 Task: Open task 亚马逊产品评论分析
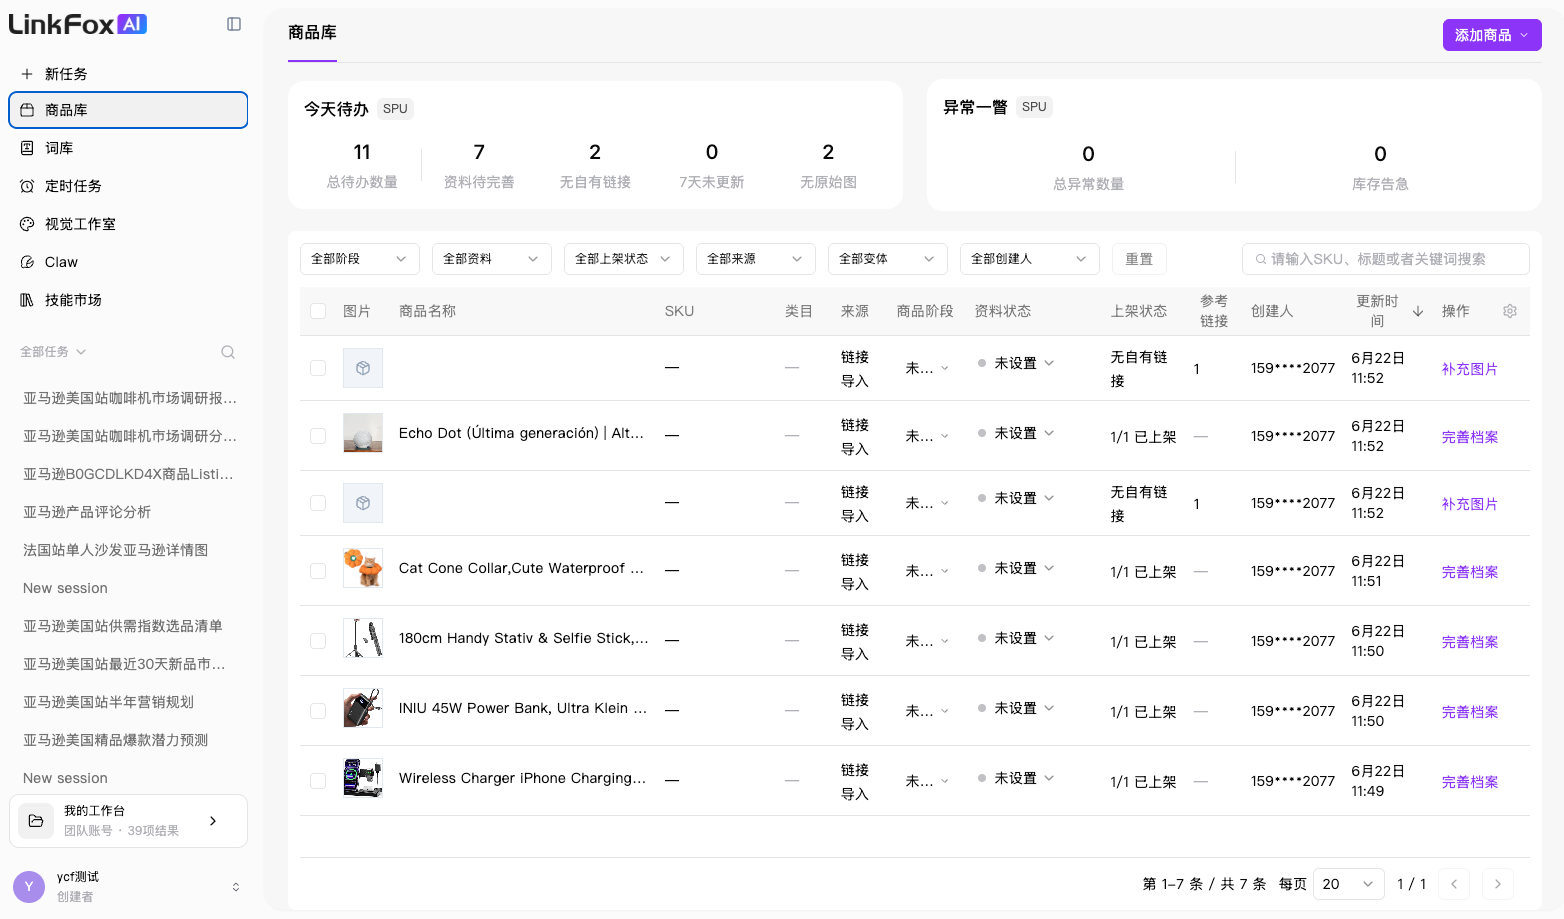click(x=87, y=512)
